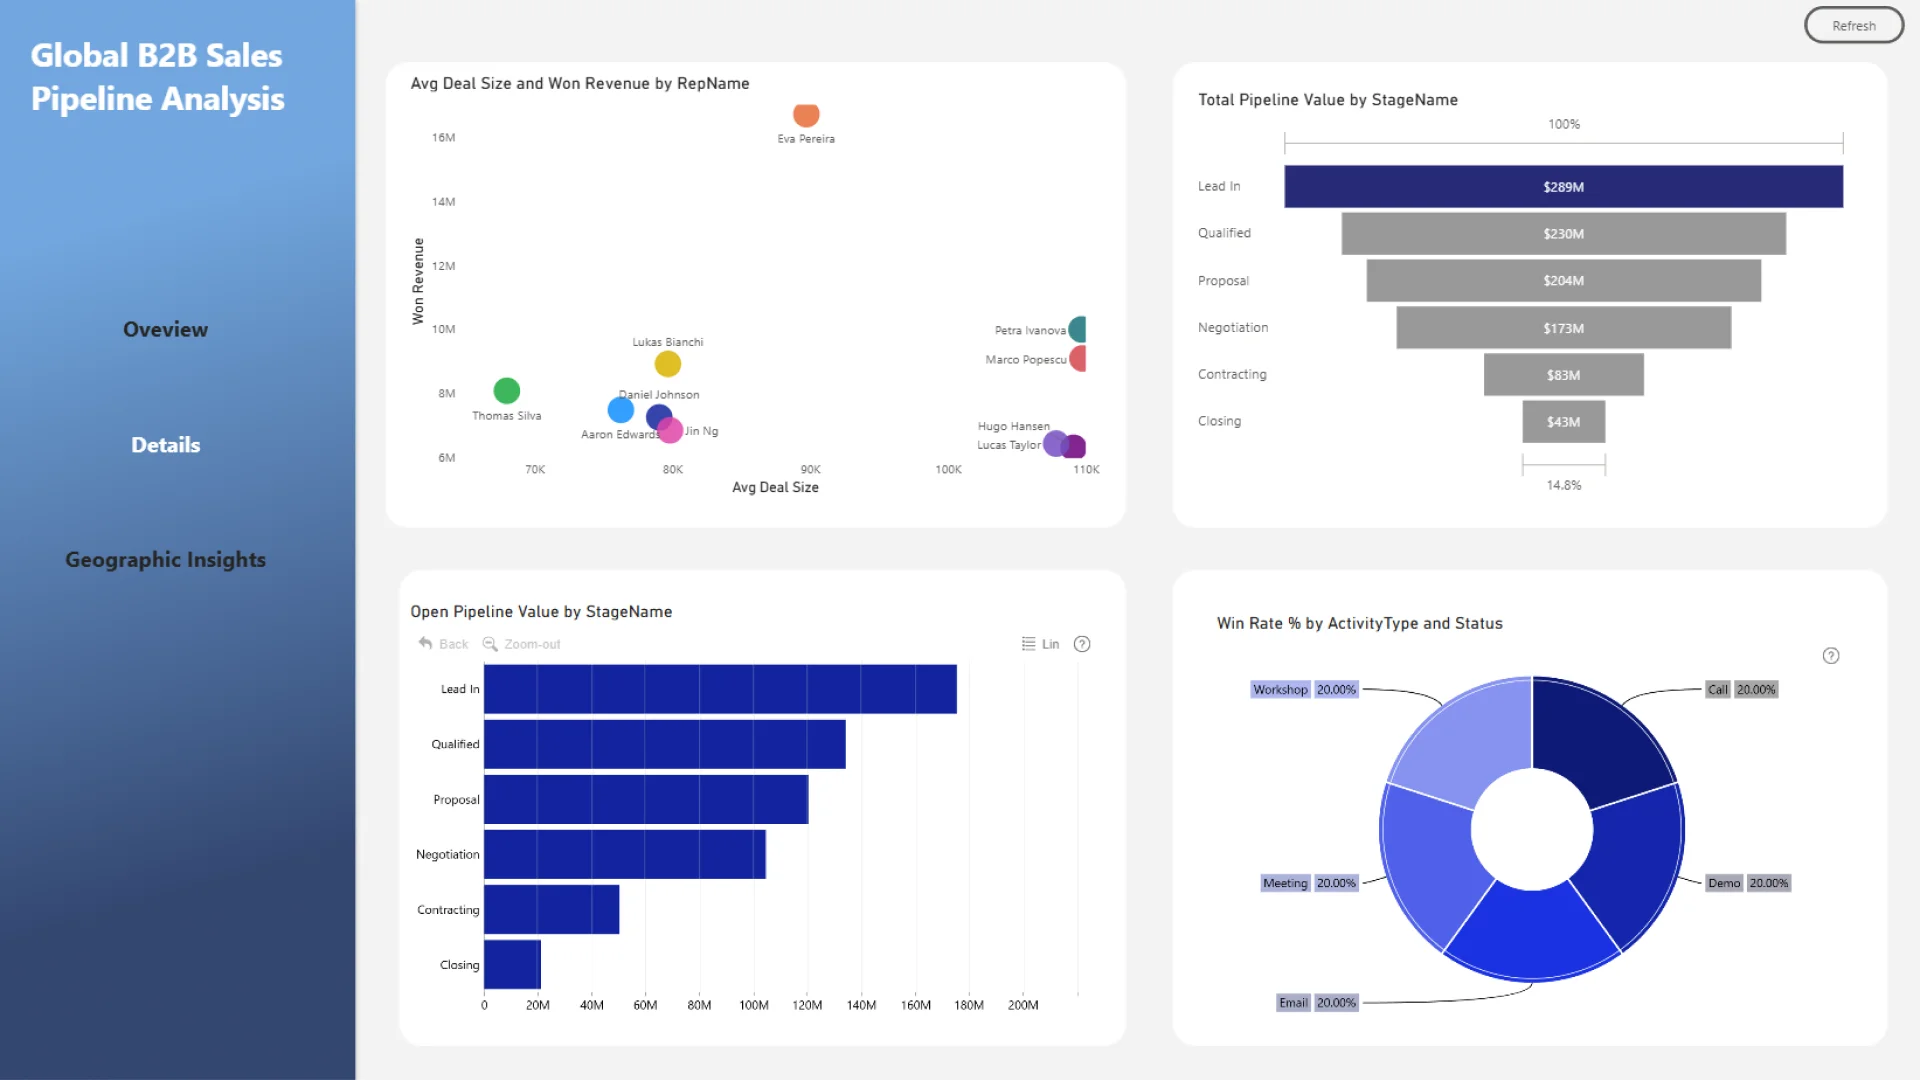Open the Oveview page
This screenshot has height=1080, width=1920.
(166, 330)
